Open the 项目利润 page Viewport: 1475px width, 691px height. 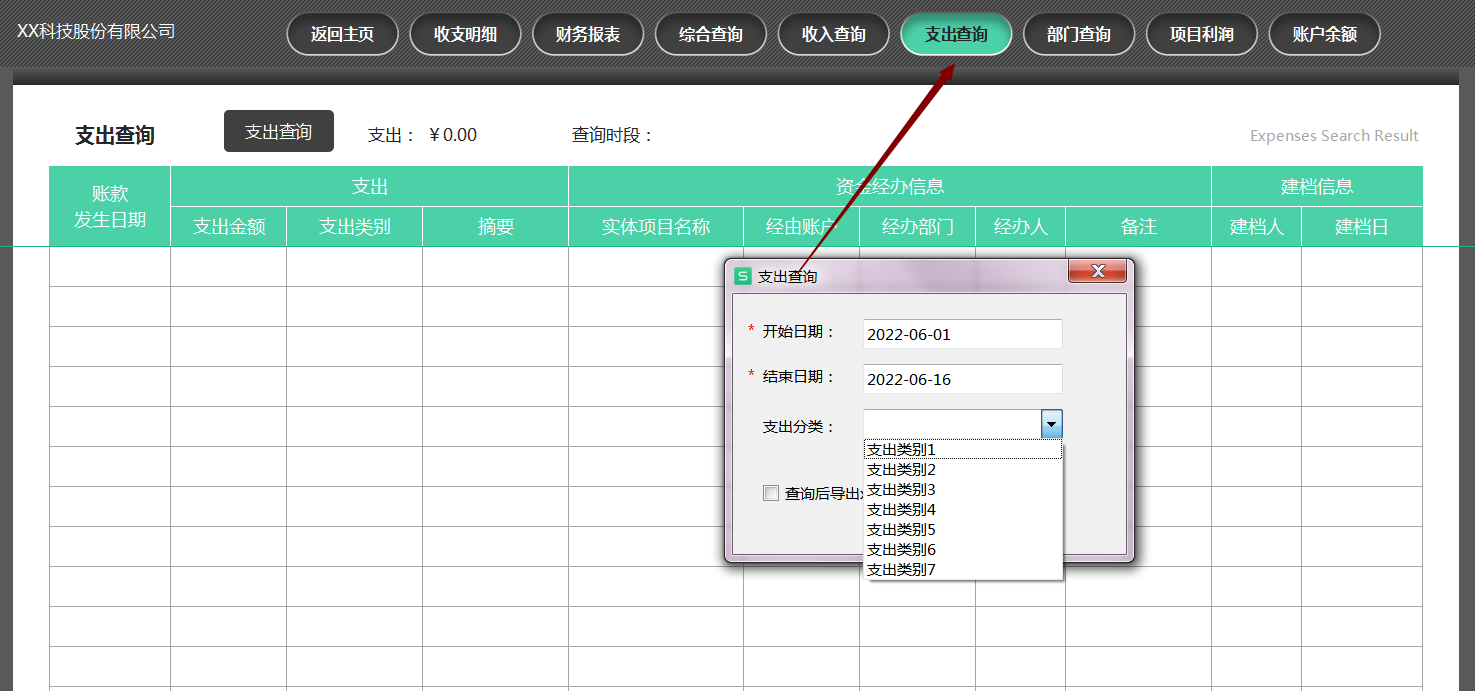tap(1202, 35)
